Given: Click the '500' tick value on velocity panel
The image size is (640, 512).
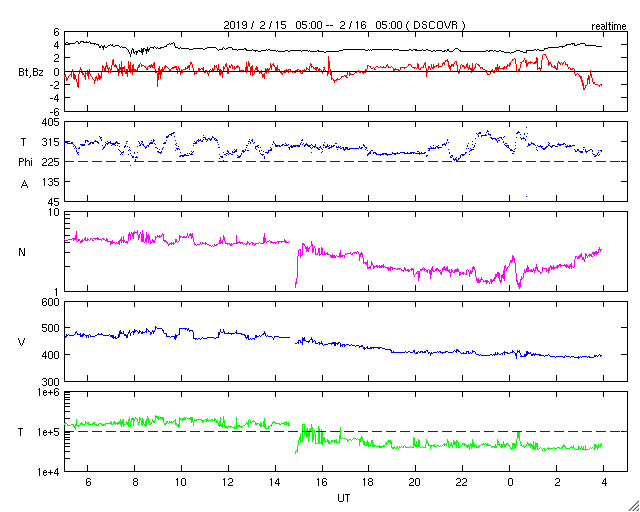Looking at the screenshot, I should 51,329.
